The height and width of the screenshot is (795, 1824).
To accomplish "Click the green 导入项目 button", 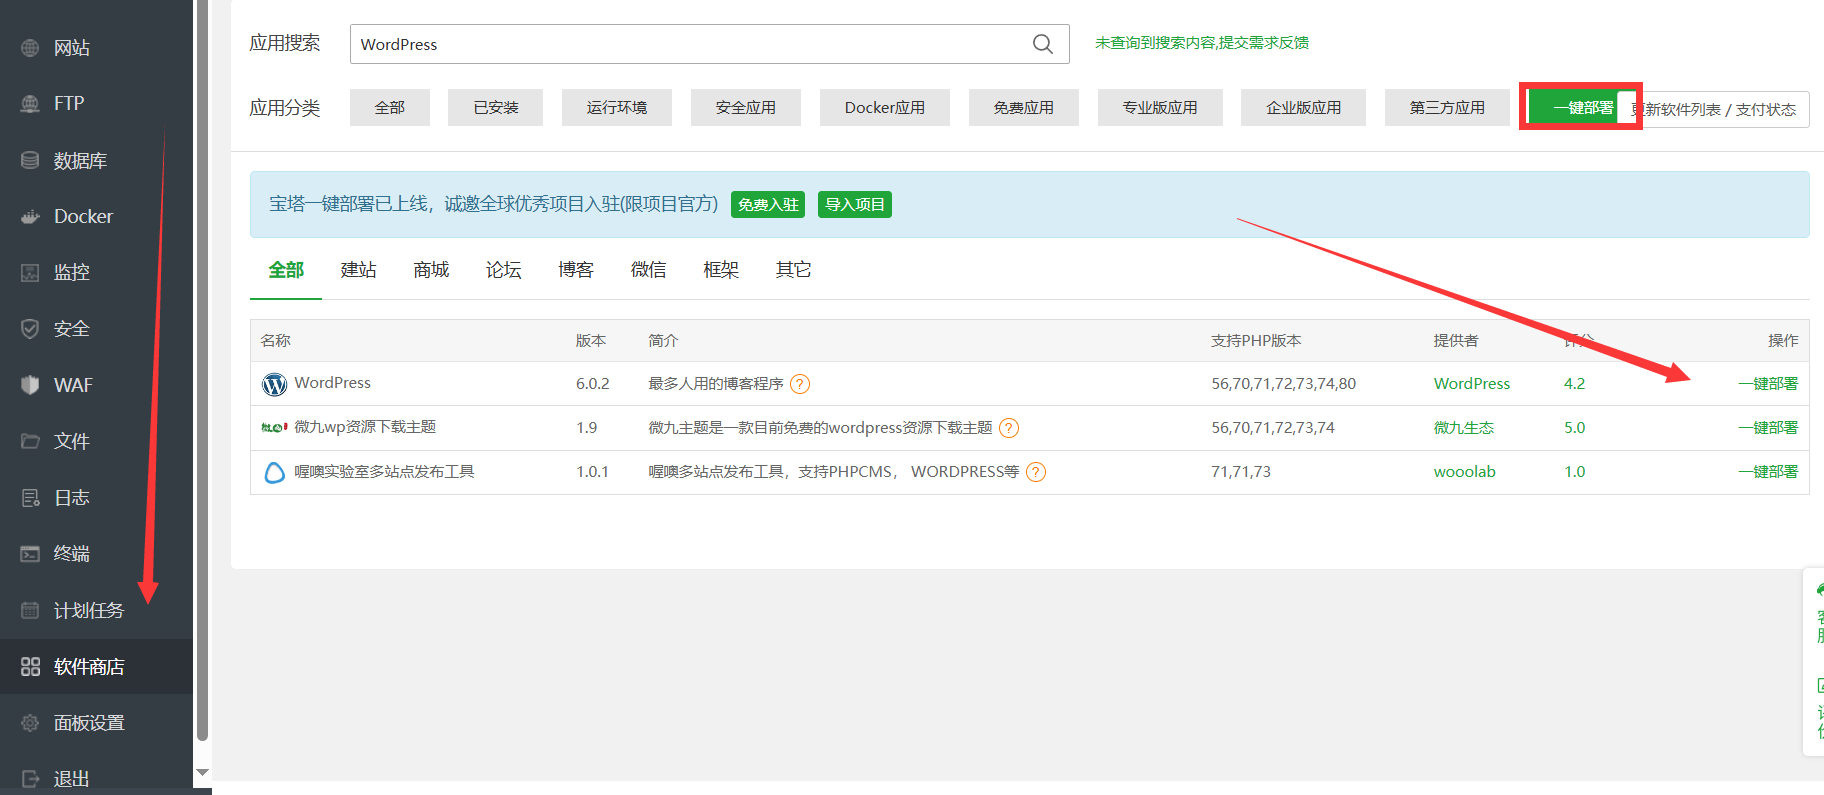I will (855, 205).
